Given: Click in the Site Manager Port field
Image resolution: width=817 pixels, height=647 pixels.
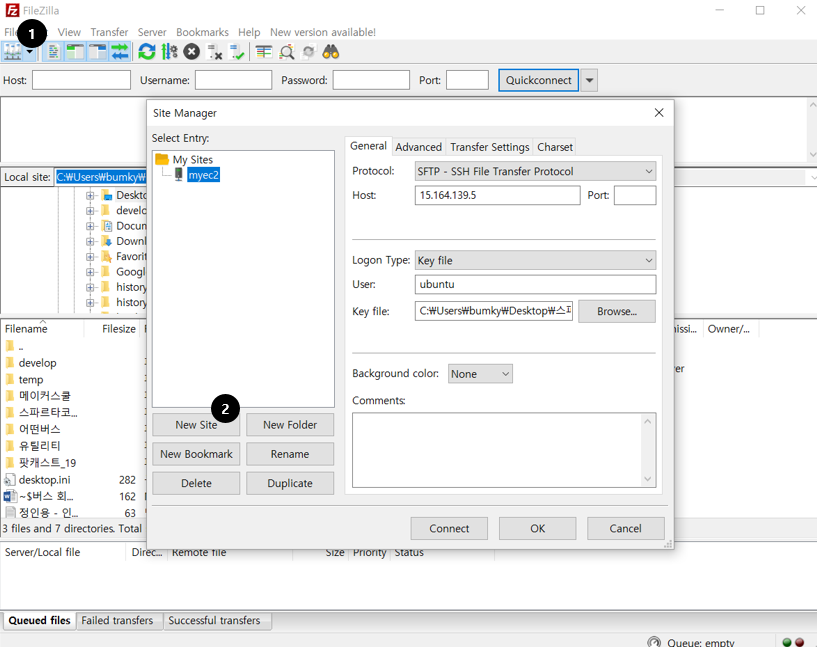Looking at the screenshot, I should (635, 195).
